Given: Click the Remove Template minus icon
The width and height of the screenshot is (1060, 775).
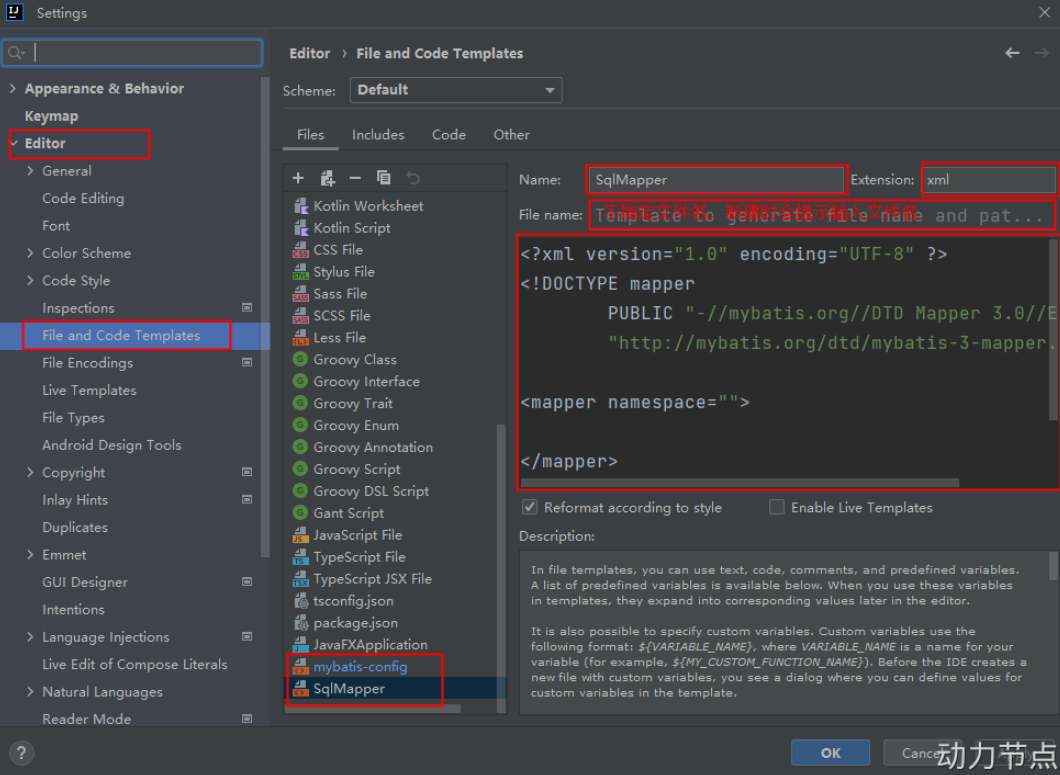Looking at the screenshot, I should pyautogui.click(x=355, y=178).
